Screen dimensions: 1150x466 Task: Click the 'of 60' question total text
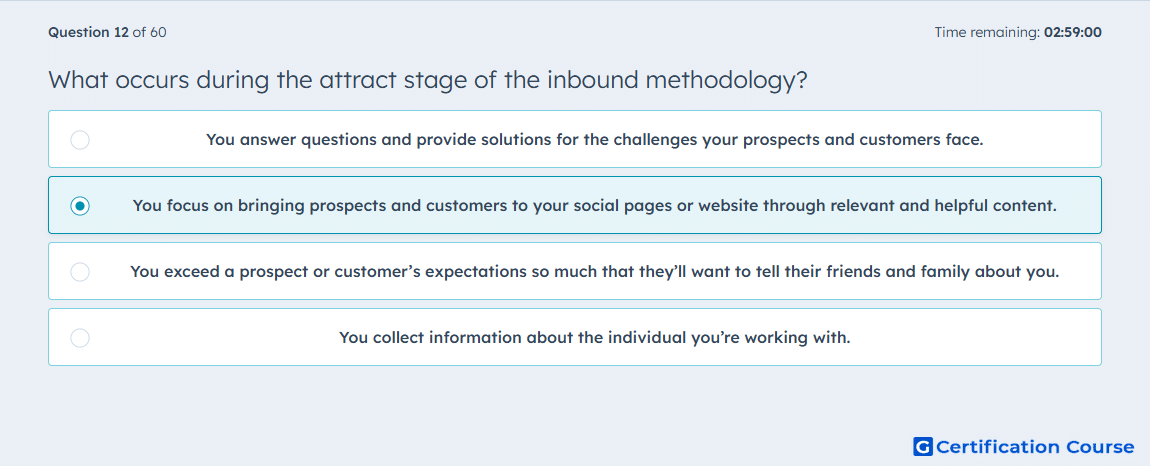149,32
